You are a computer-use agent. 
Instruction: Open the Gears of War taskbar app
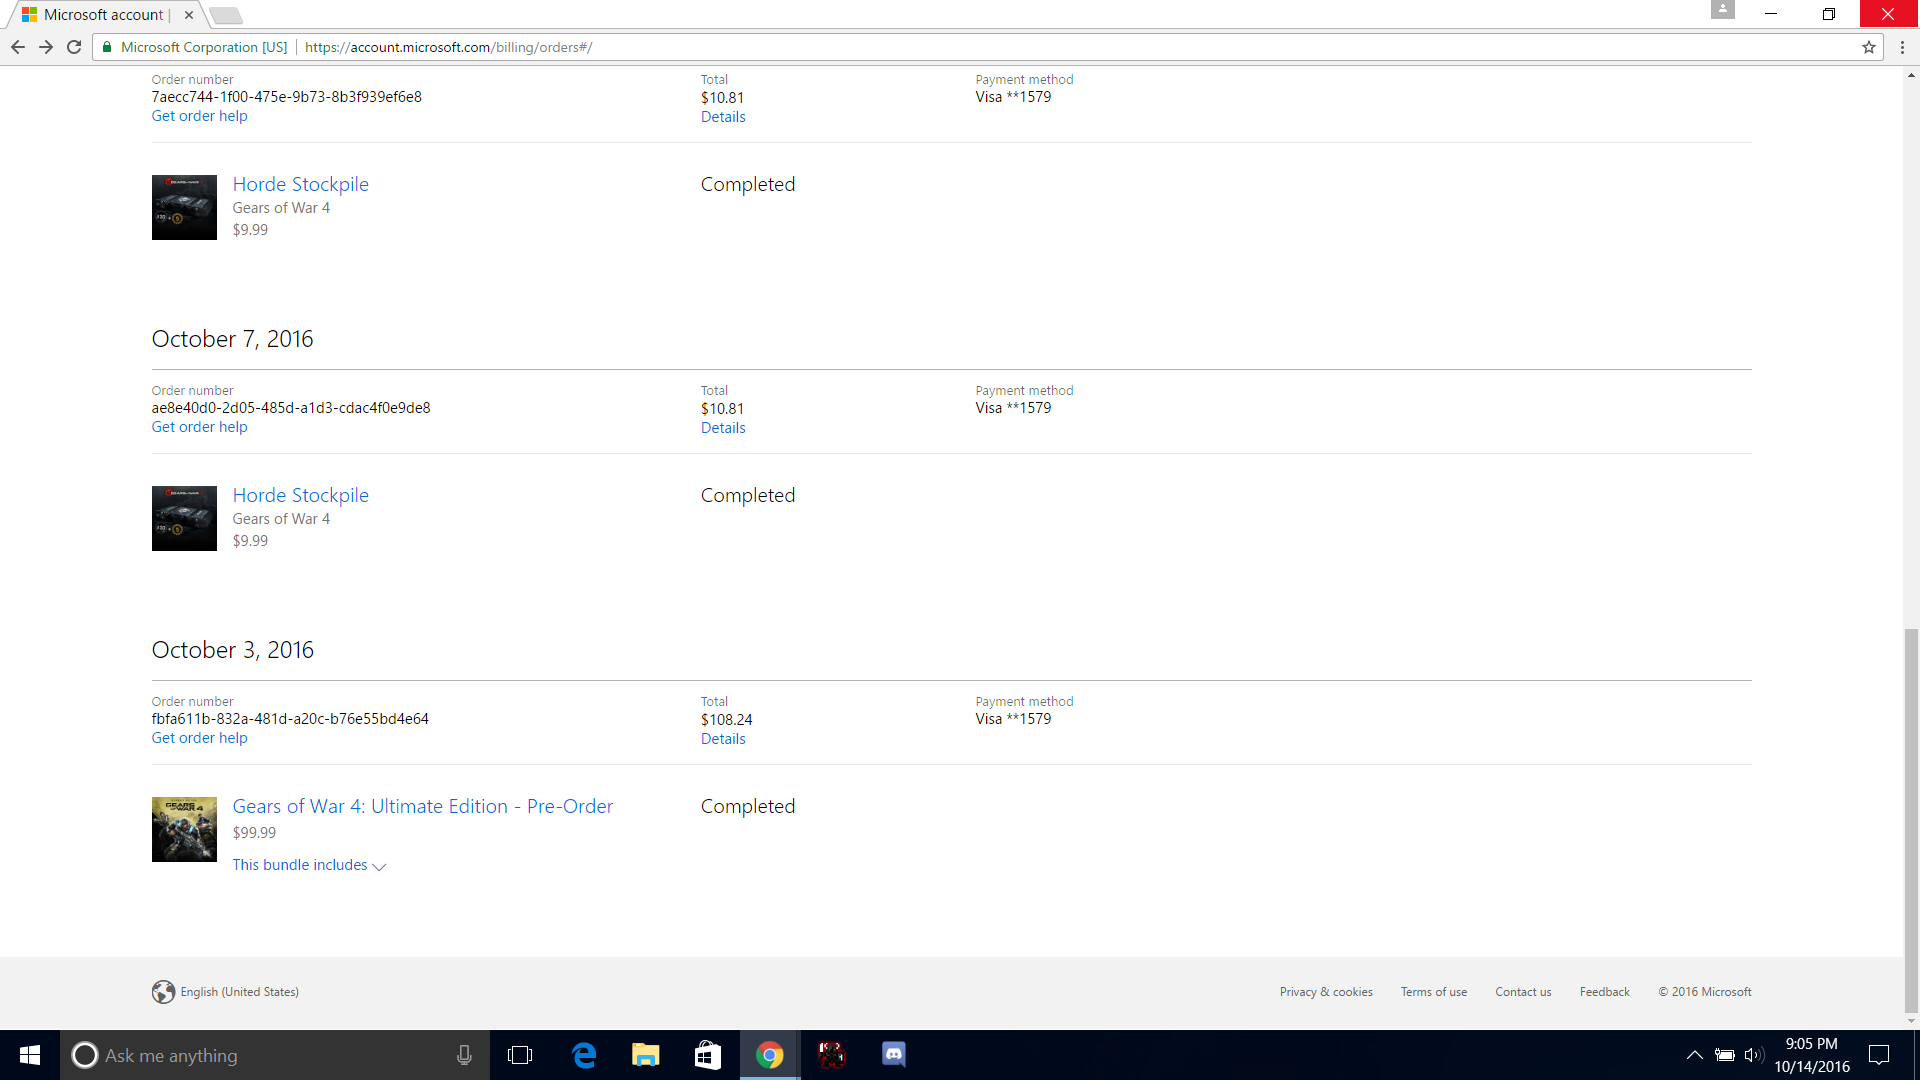pyautogui.click(x=832, y=1055)
